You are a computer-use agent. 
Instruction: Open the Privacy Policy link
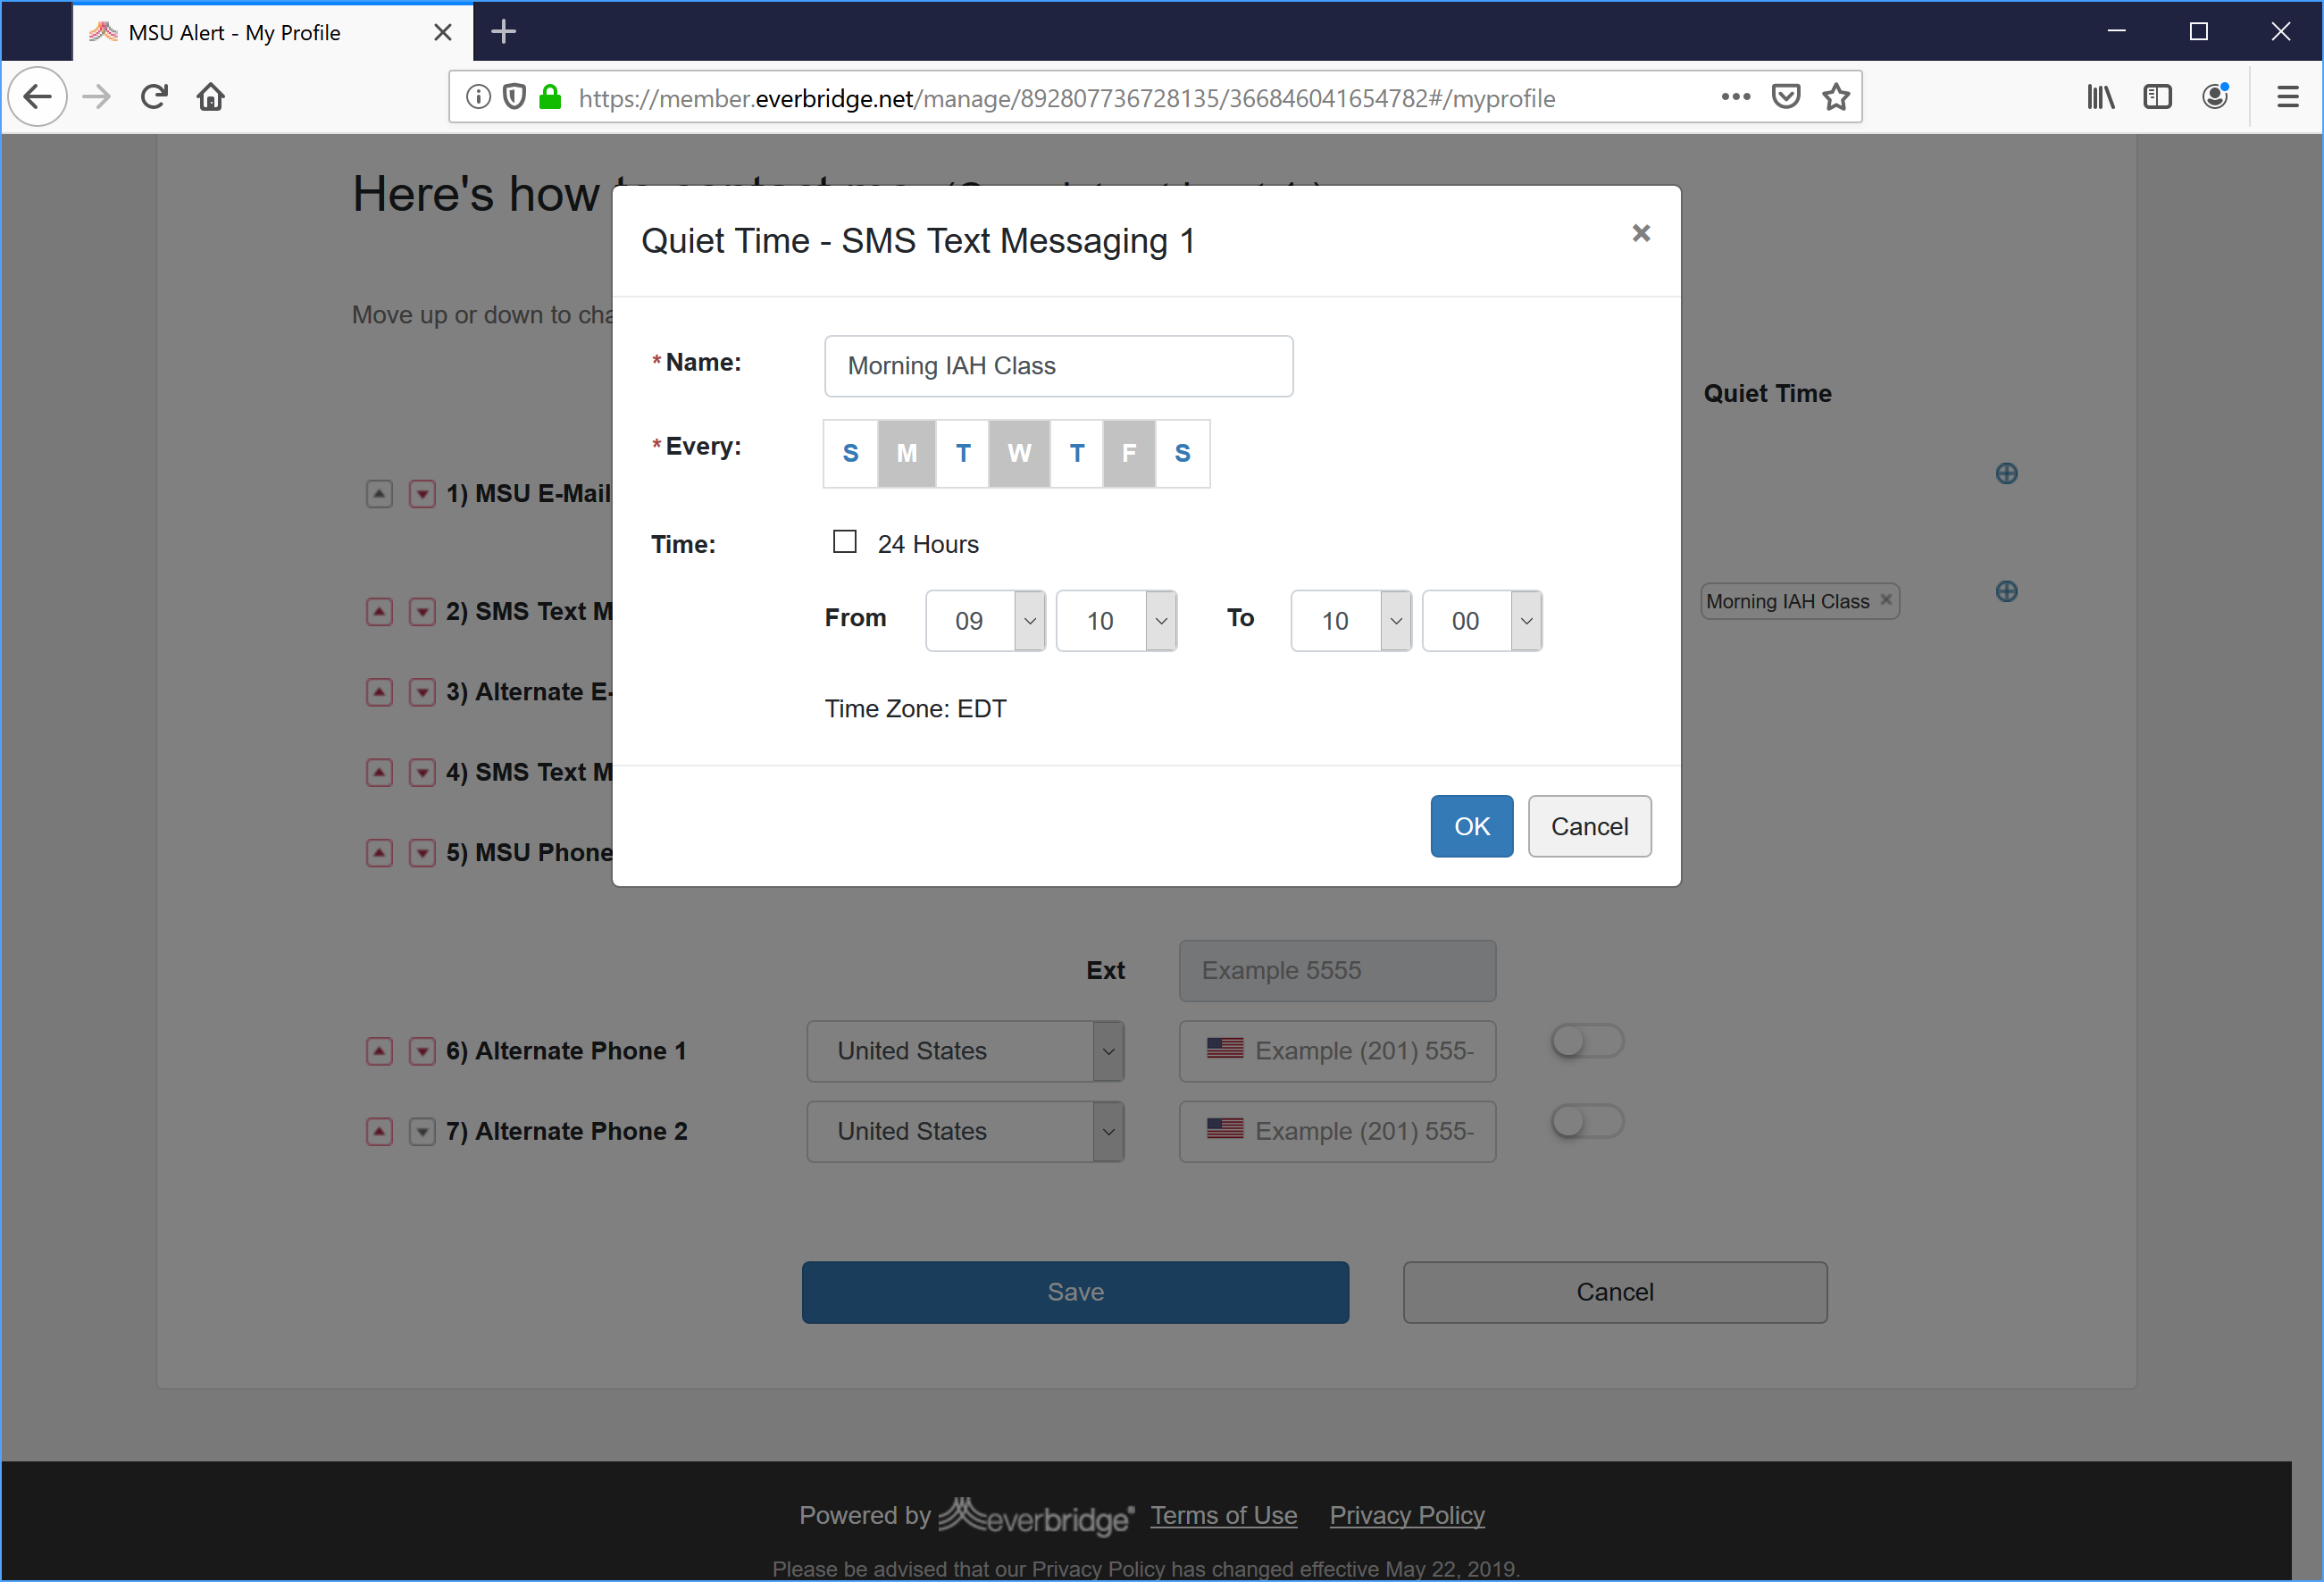(x=1406, y=1515)
